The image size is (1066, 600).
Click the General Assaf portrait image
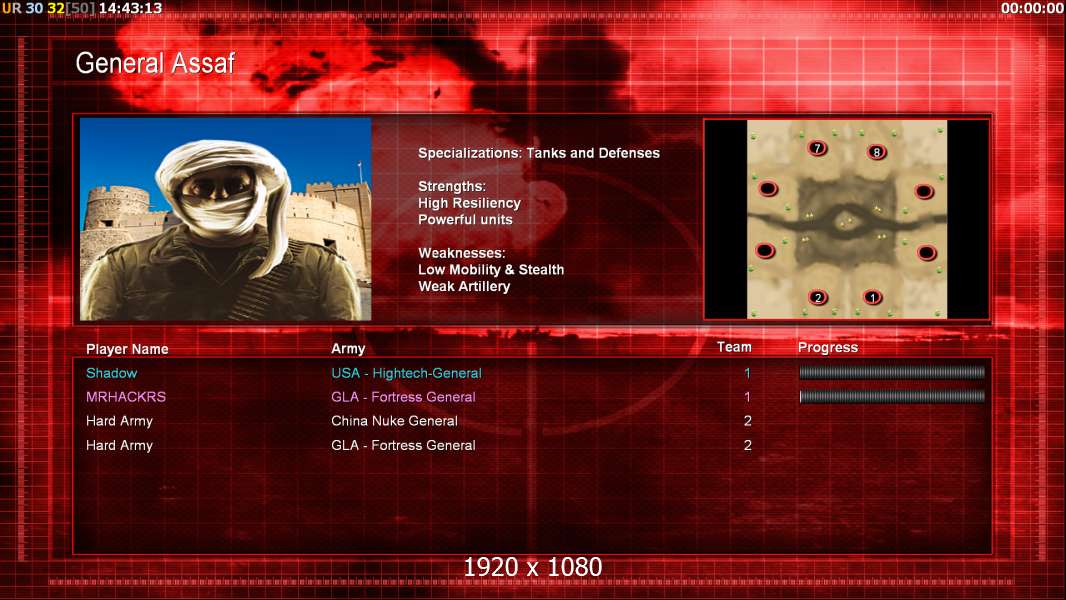click(225, 219)
